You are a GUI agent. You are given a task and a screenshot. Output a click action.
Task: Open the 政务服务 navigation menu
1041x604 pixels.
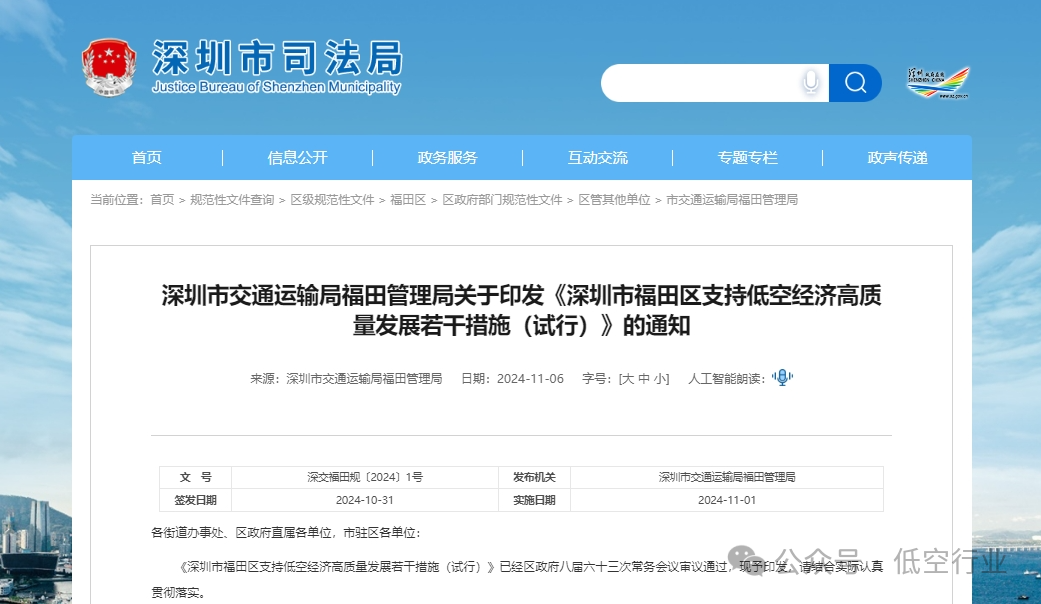tap(446, 157)
